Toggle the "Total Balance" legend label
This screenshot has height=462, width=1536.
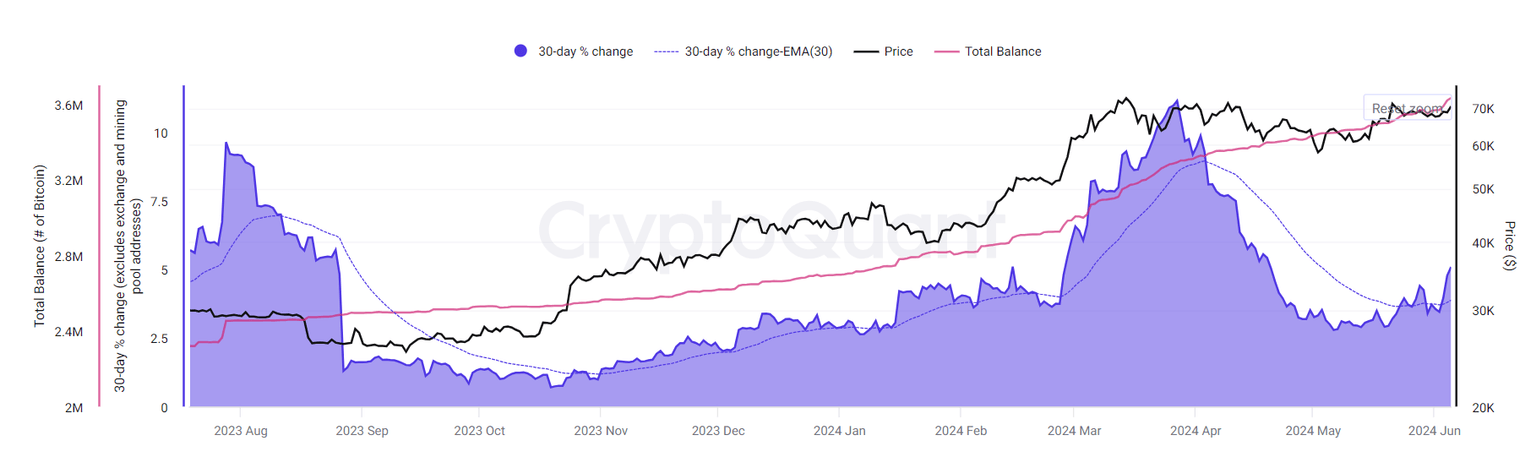(1003, 51)
